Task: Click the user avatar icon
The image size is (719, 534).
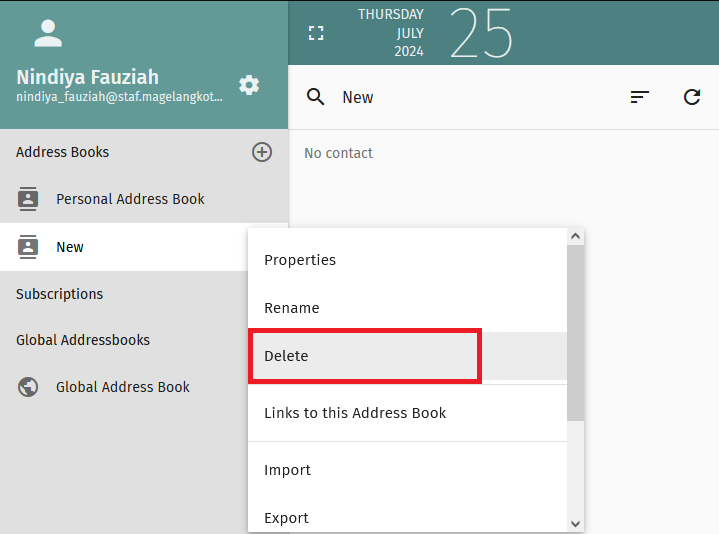Action: tap(48, 33)
